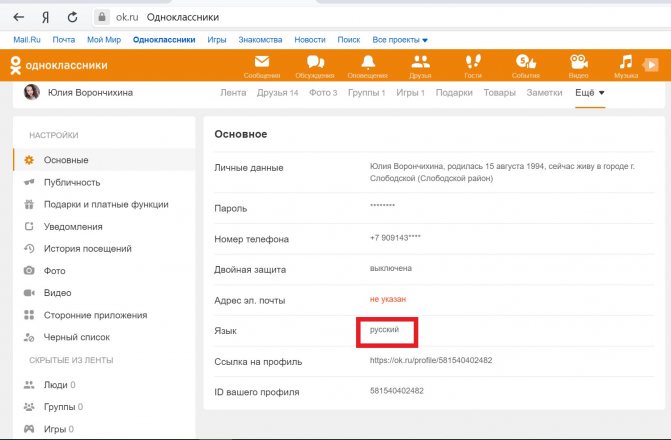The image size is (671, 440).
Task: Open the Видео camera icon in the orange bar
Action: (x=579, y=62)
